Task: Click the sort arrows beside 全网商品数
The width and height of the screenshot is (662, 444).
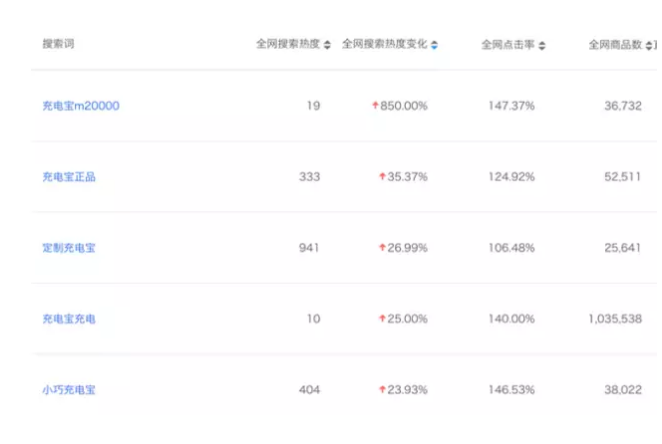Action: 649,46
